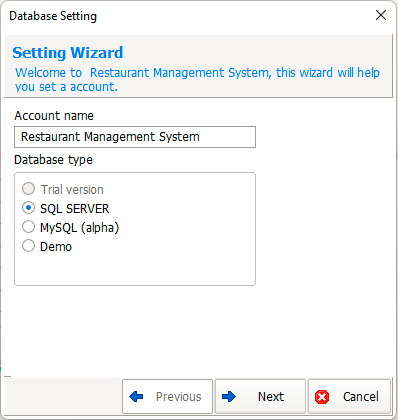Click the MySQL (alpha) label text
Screen dimensions: 398x420
click(x=79, y=228)
